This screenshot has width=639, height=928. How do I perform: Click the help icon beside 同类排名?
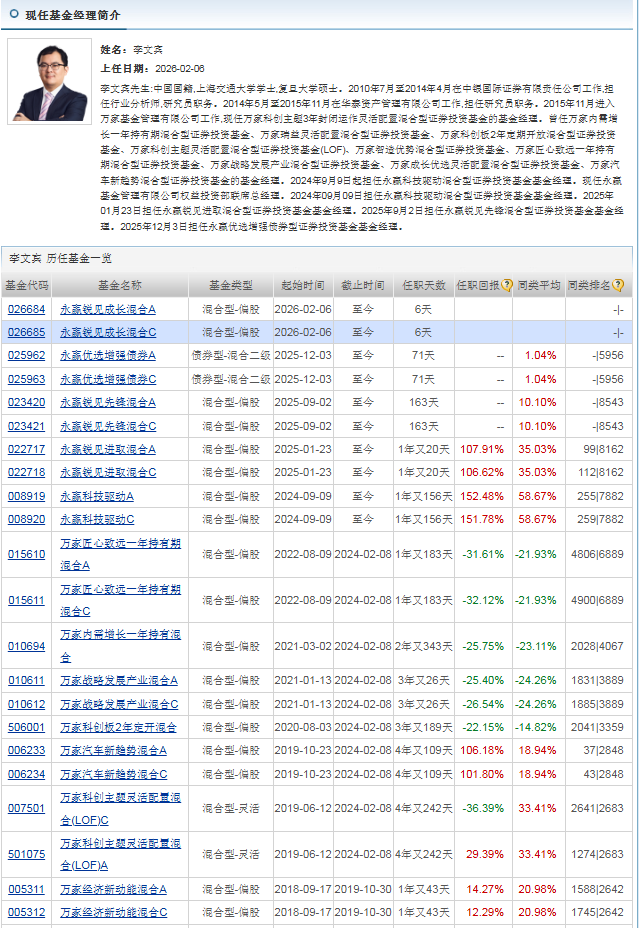(x=618, y=285)
